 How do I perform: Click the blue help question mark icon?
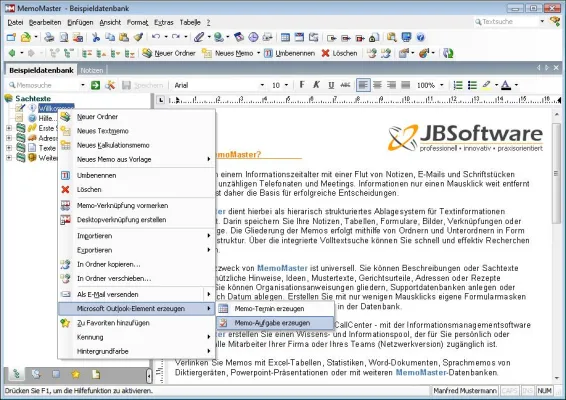click(420, 37)
